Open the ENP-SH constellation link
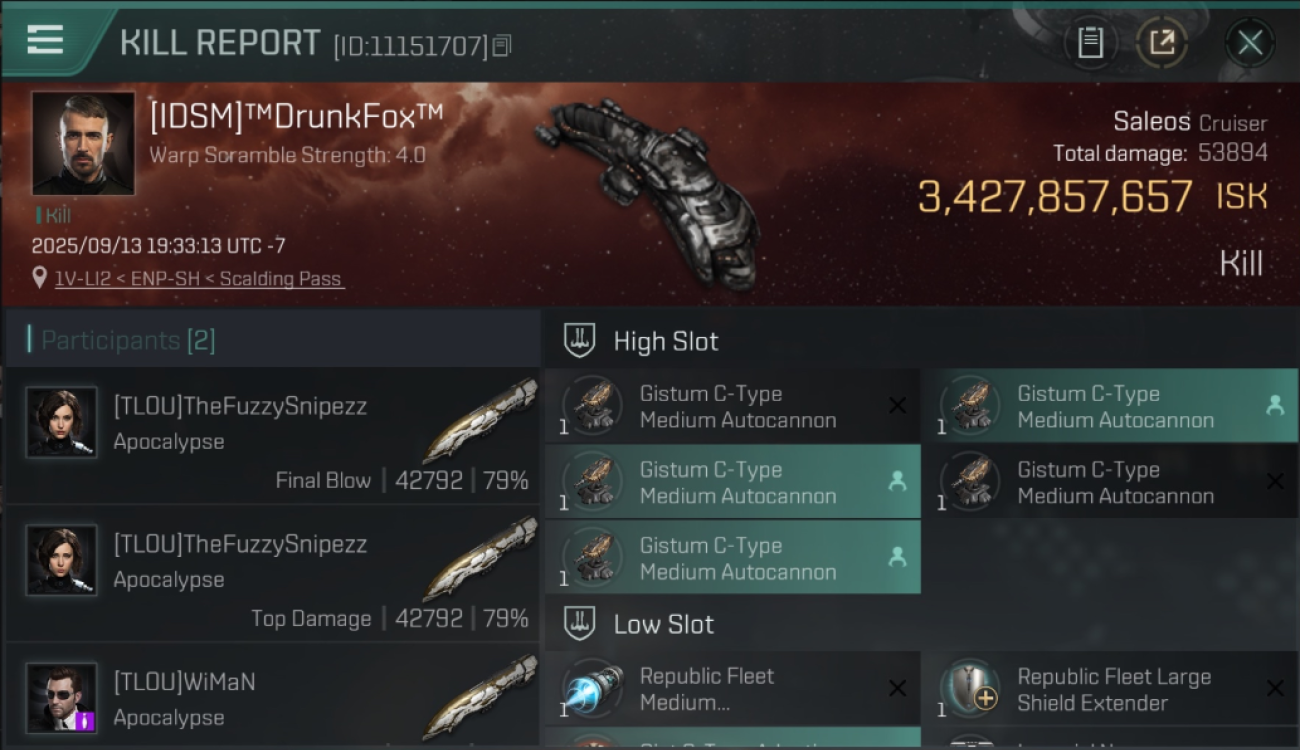The height and width of the screenshot is (750, 1300). pyautogui.click(x=162, y=279)
